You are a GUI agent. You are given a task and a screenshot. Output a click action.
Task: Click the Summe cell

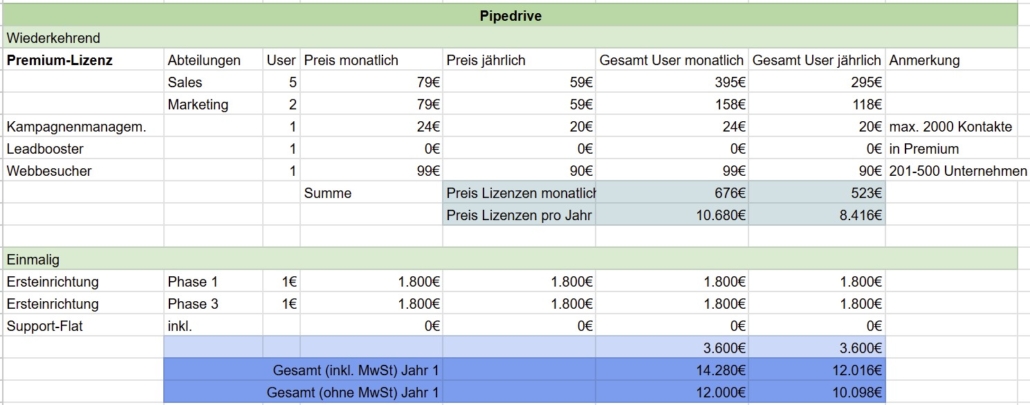click(x=328, y=193)
